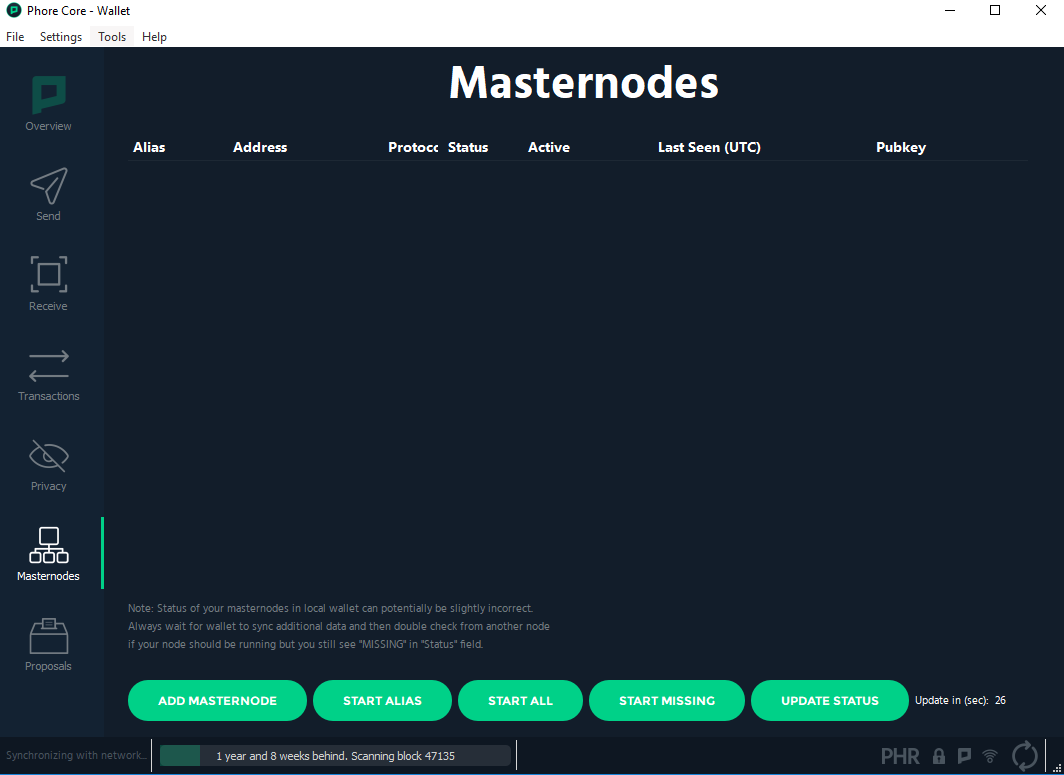Click the Phore Core title bar logo

click(14, 11)
